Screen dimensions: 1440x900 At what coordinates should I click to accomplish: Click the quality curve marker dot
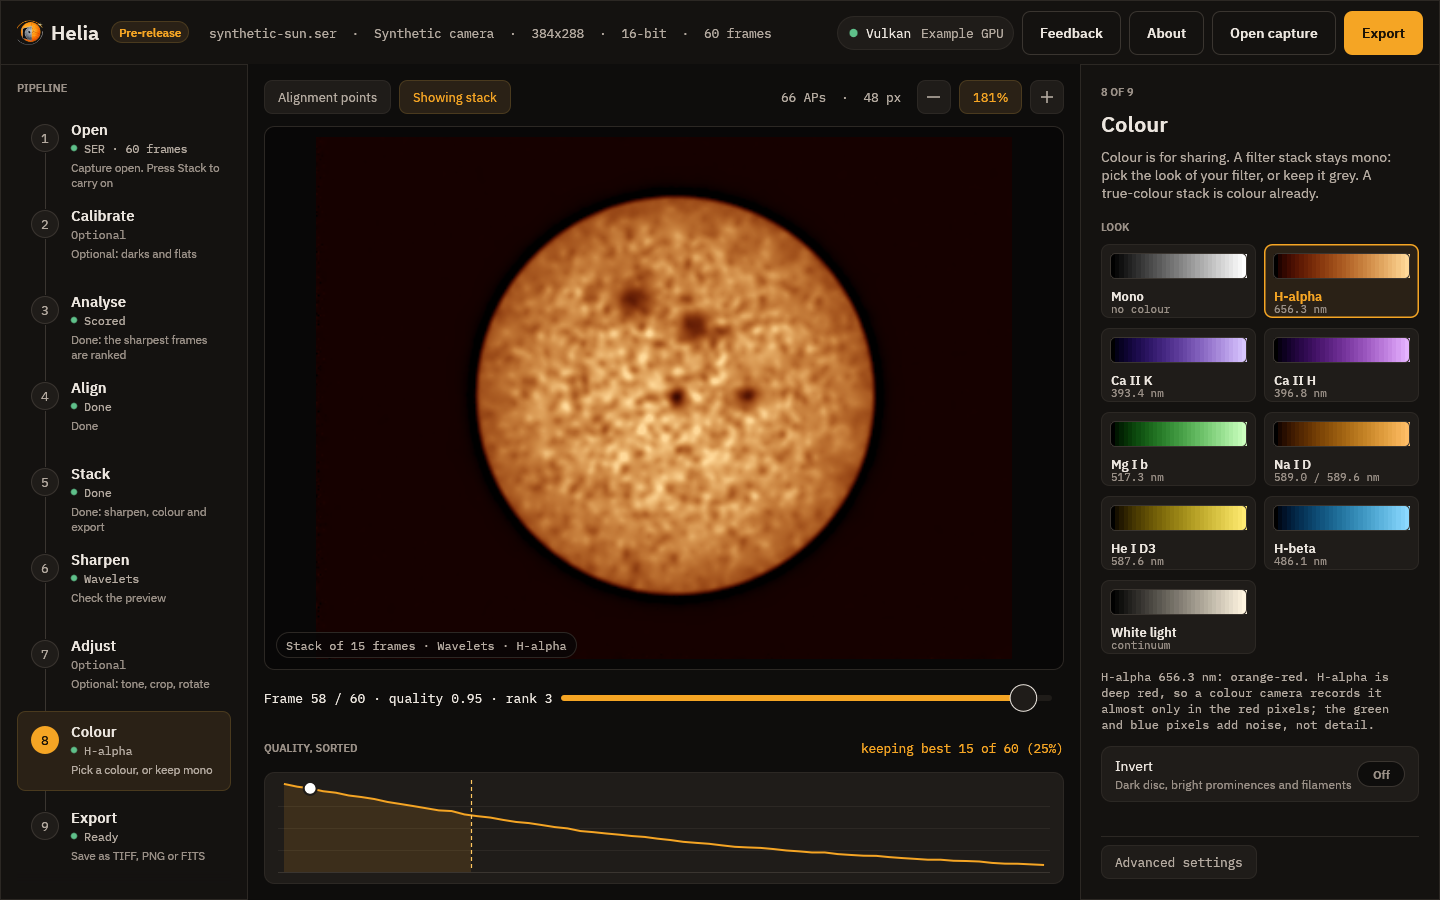(x=310, y=789)
